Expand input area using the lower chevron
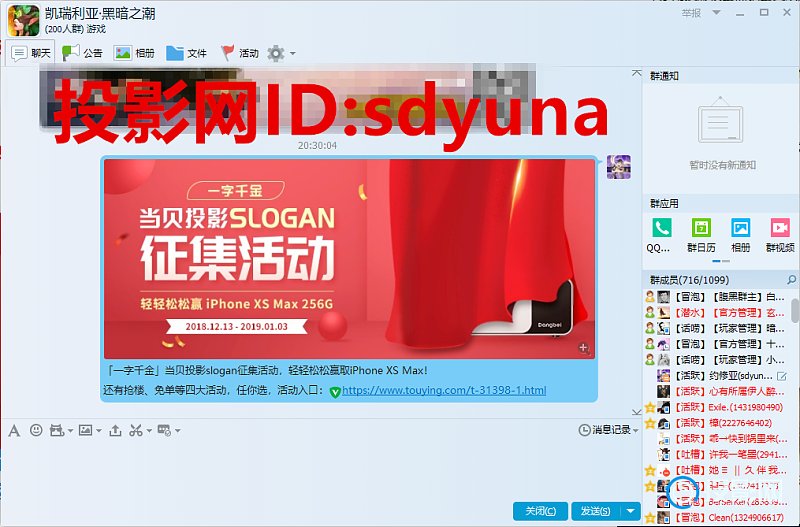This screenshot has width=800, height=527. (x=636, y=412)
